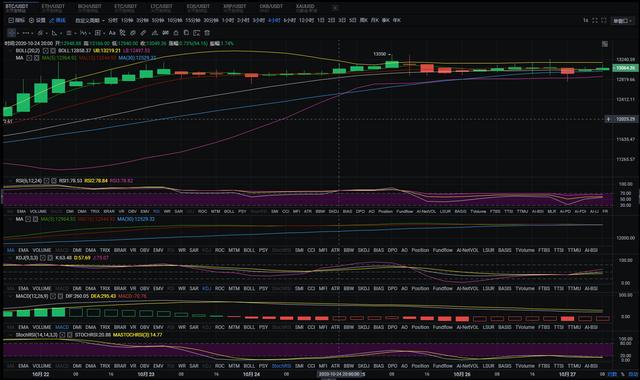Close the KDJ sub-panel with its X icon
This screenshot has width=640, height=380.
pos(50,258)
